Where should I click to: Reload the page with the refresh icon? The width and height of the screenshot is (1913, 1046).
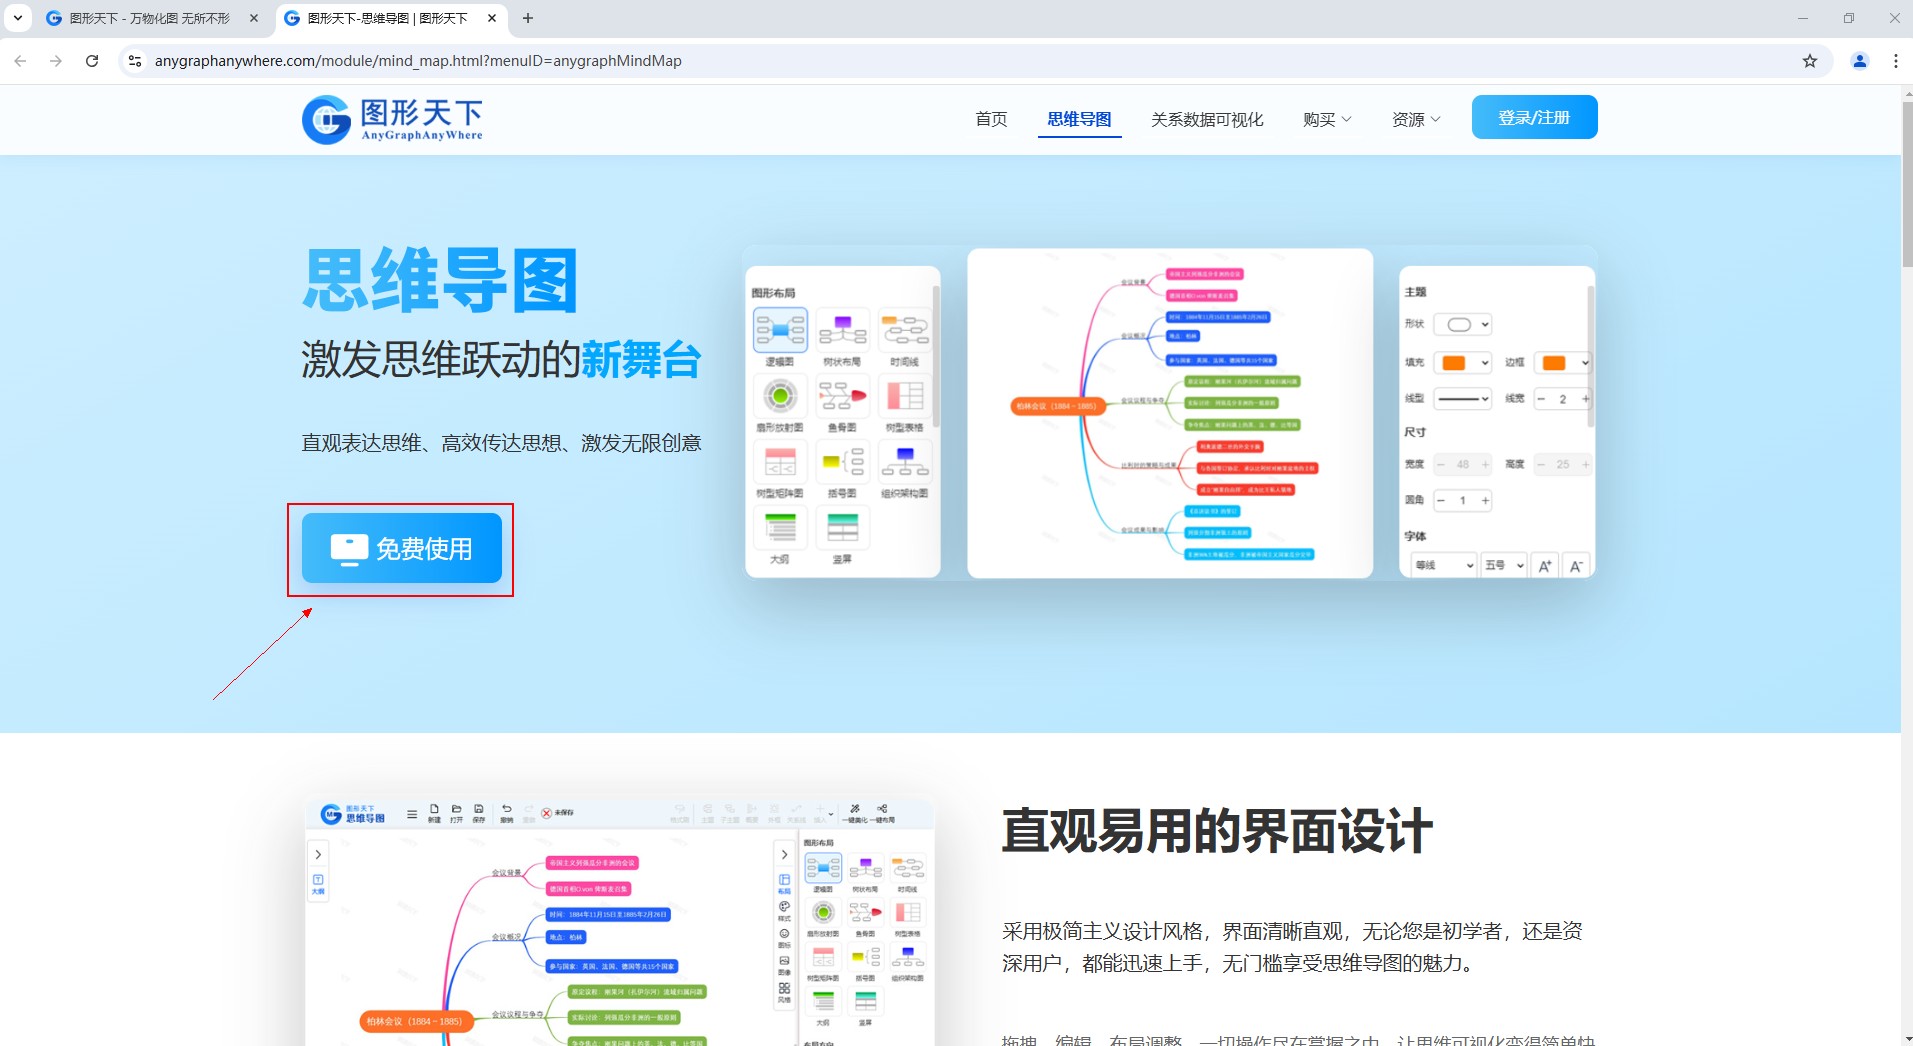coord(92,61)
